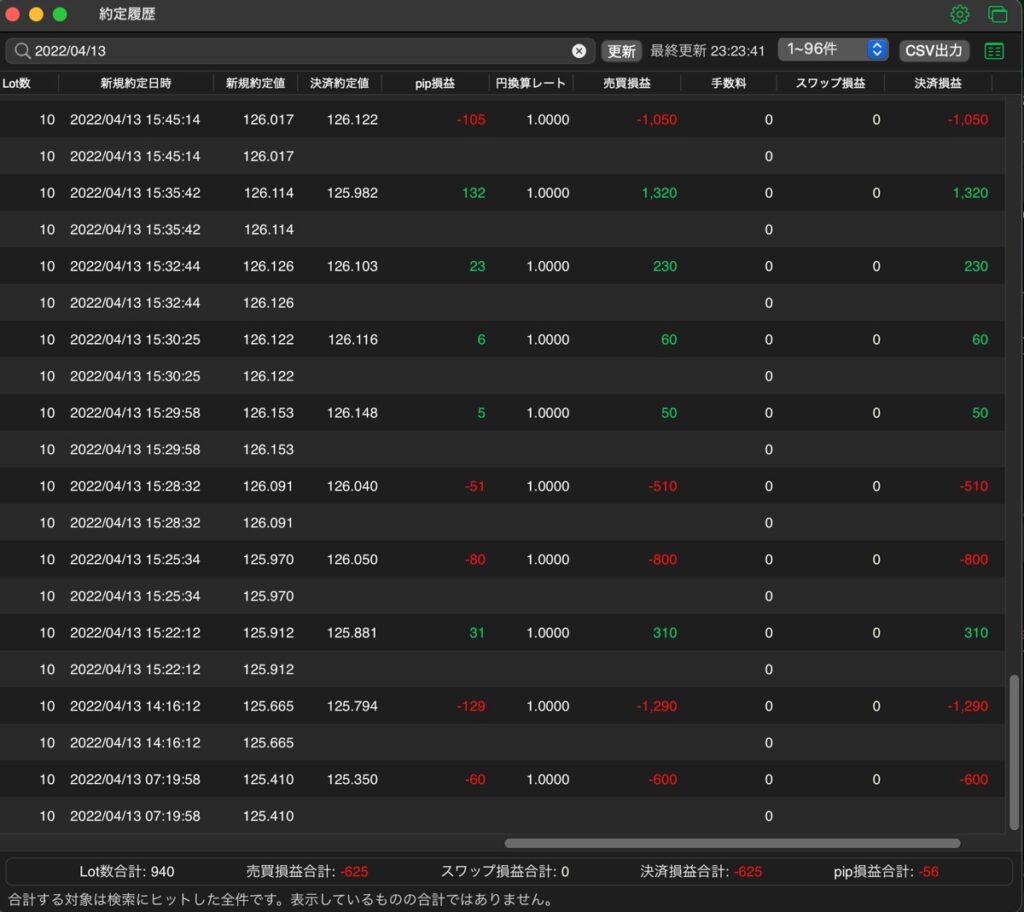Click the CSV出力 export button
The image size is (1024, 912).
pyautogui.click(x=934, y=51)
